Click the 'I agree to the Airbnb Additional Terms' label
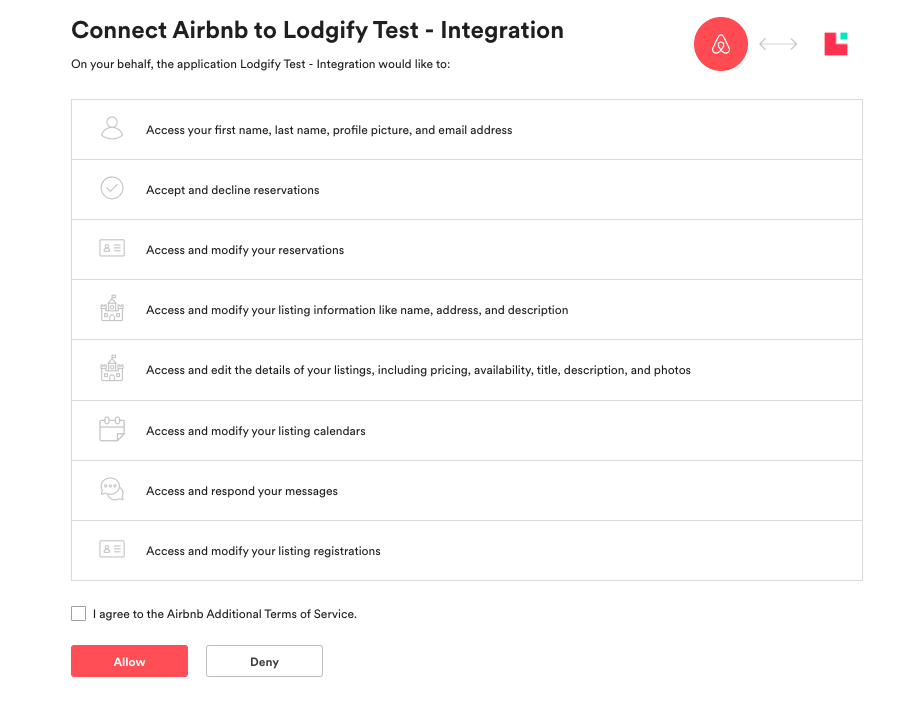This screenshot has height=712, width=915. pyautogui.click(x=225, y=614)
